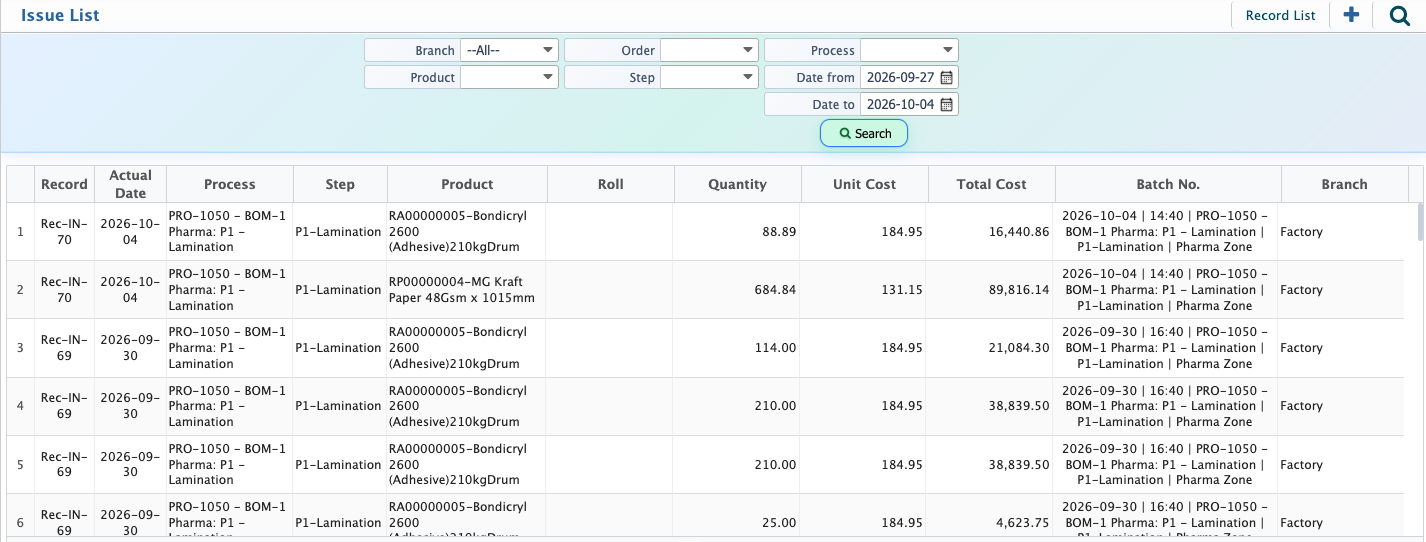Sort by the Actual Date column header

pos(130,184)
